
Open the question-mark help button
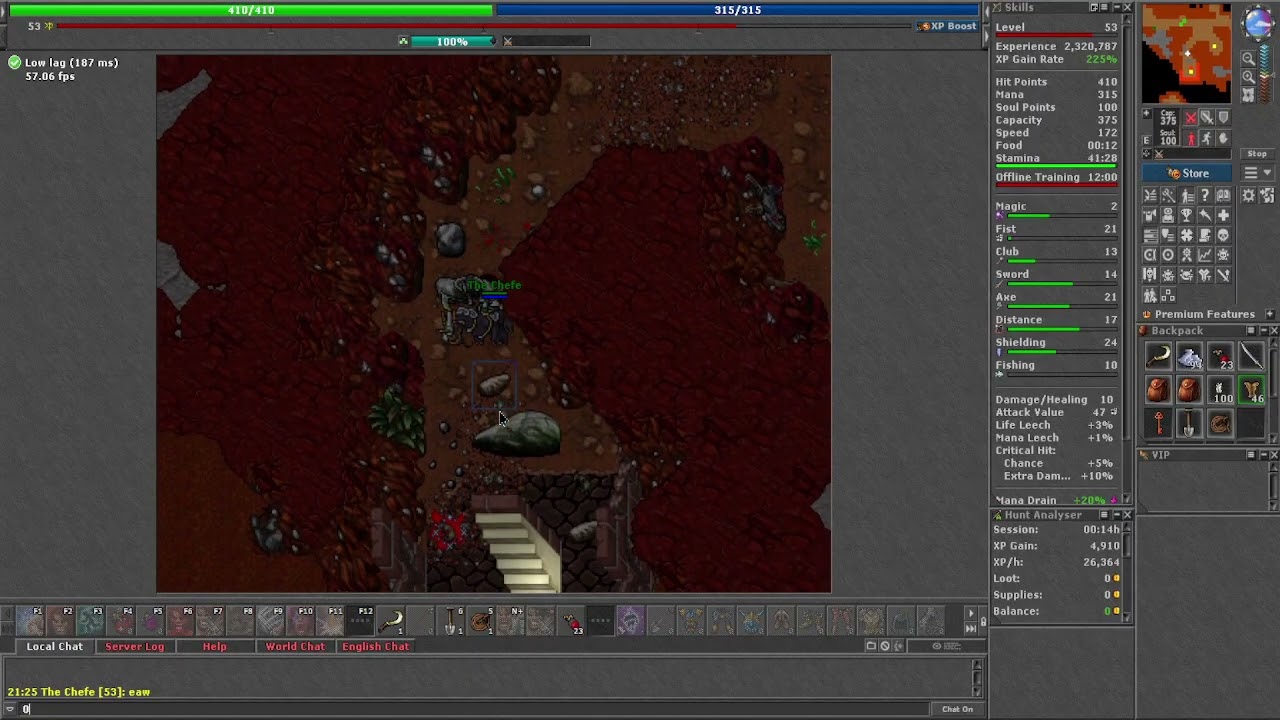[x=1205, y=196]
